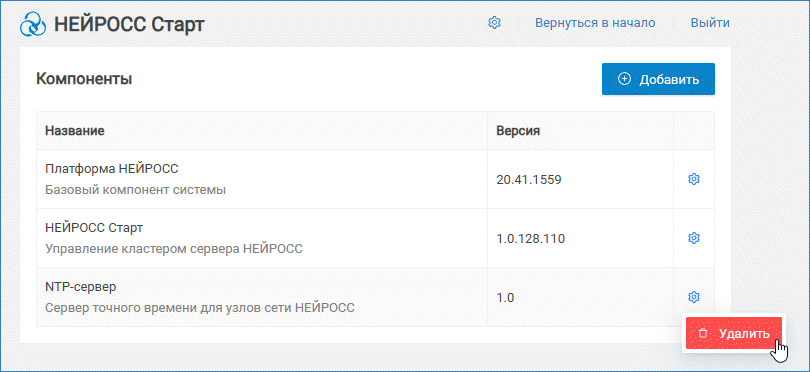Click the НЕЙРОСС Старт header title
Screen dimensions: 810x372
point(129,24)
